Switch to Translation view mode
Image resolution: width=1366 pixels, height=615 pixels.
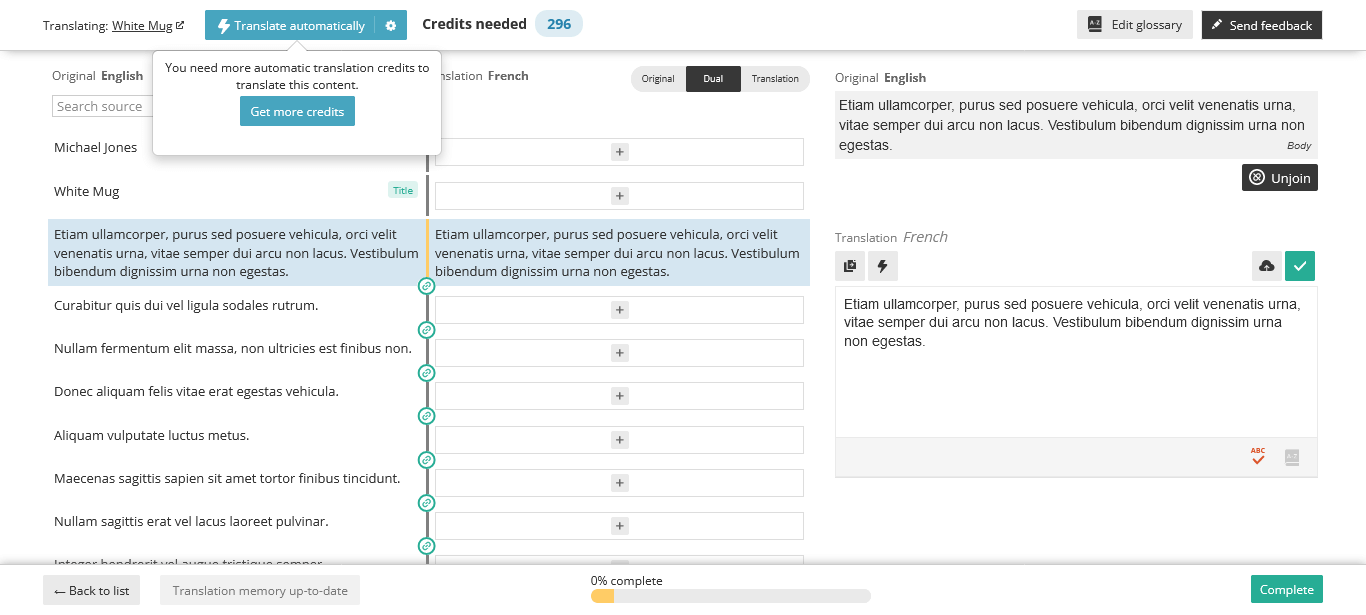[775, 79]
